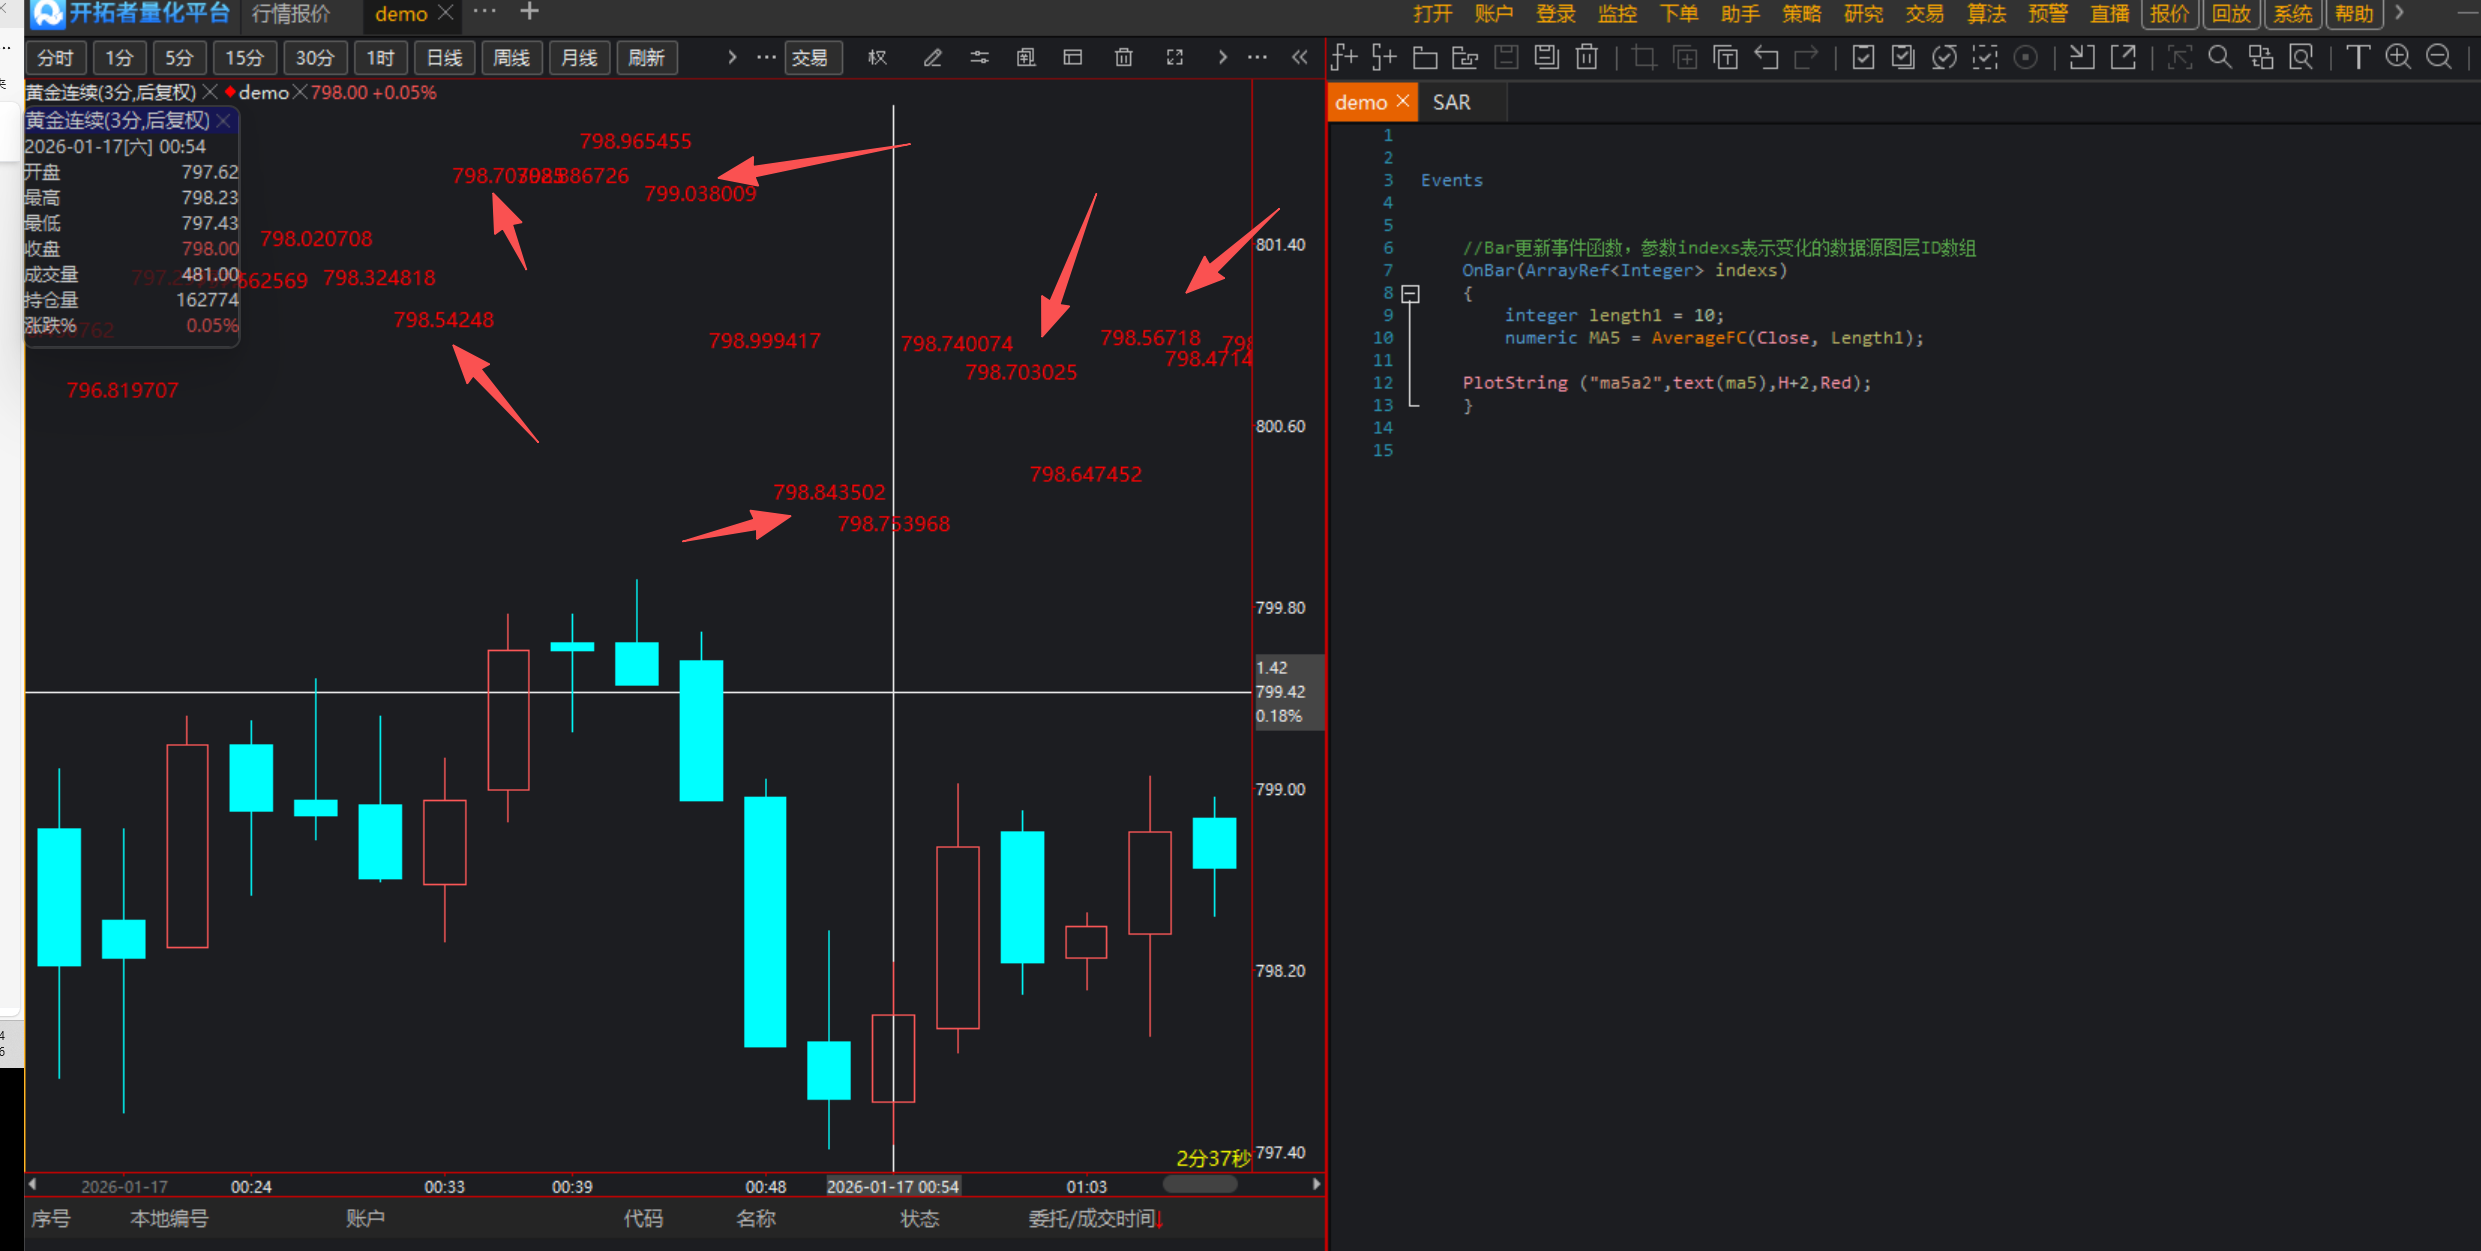Image resolution: width=2481 pixels, height=1251 pixels.
Task: Click the search magnifier icon in editor toolbar
Action: (2219, 57)
